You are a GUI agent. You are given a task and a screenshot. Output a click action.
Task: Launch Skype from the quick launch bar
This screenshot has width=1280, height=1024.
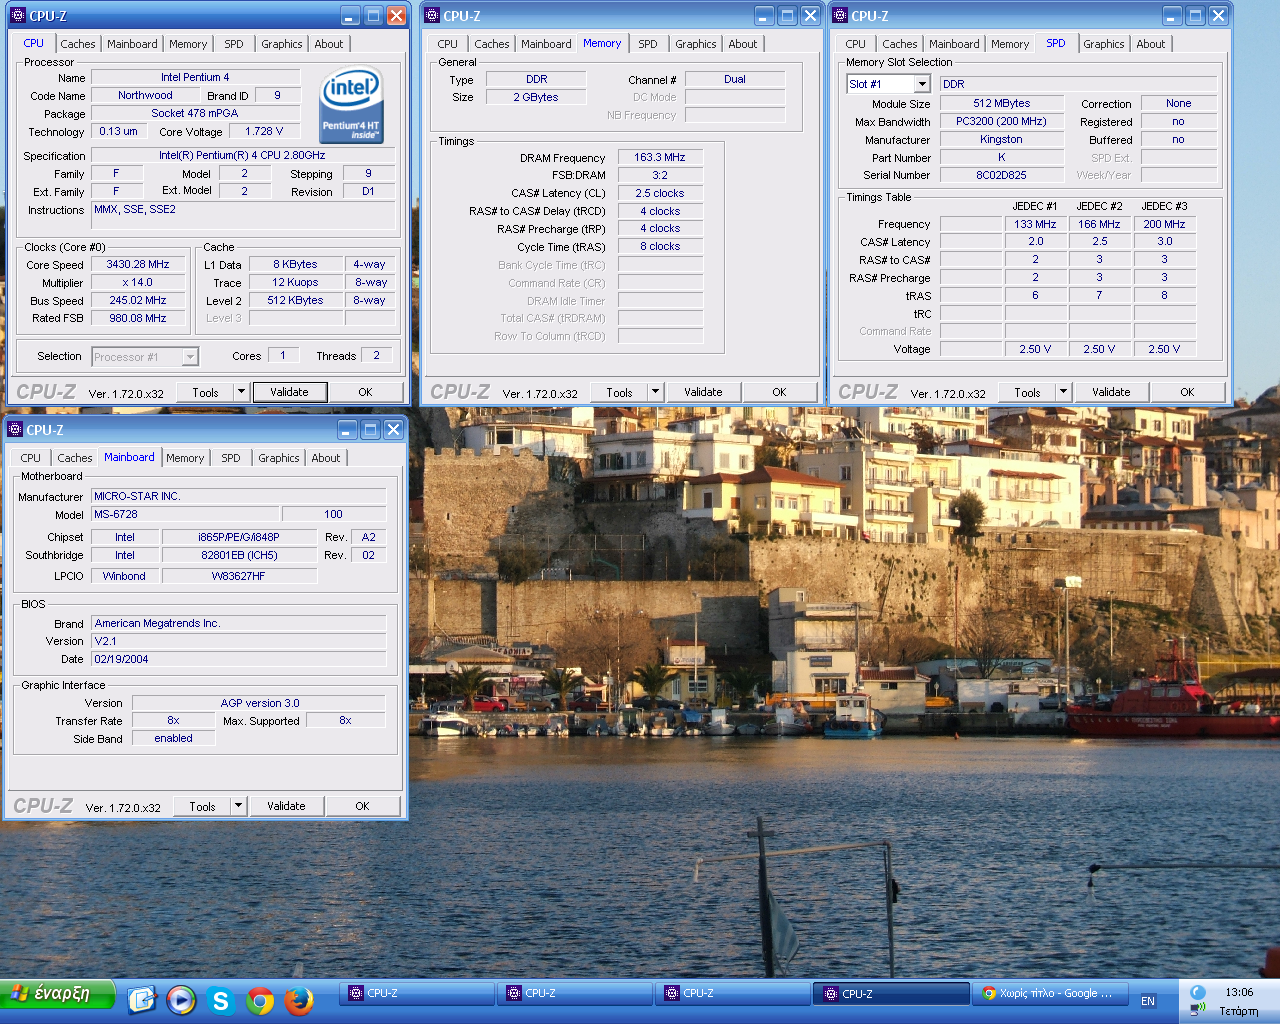220,1000
